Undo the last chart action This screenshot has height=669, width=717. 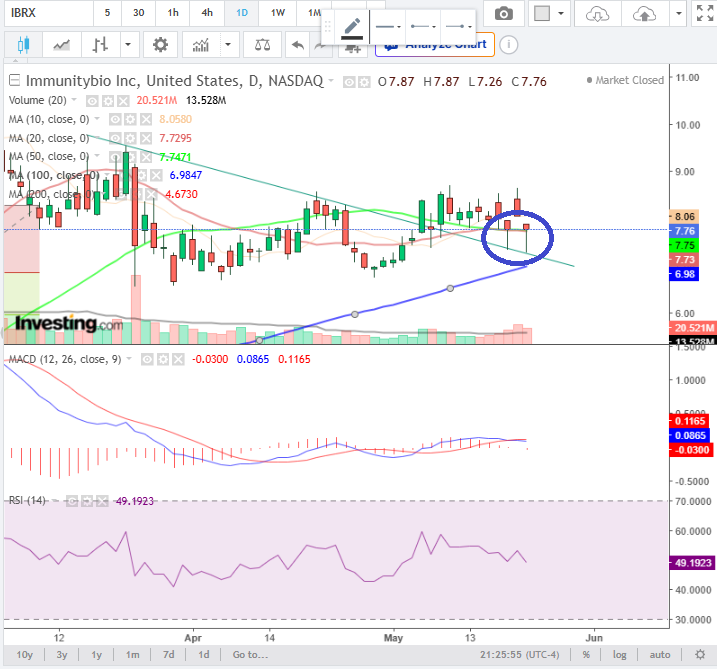(x=298, y=45)
